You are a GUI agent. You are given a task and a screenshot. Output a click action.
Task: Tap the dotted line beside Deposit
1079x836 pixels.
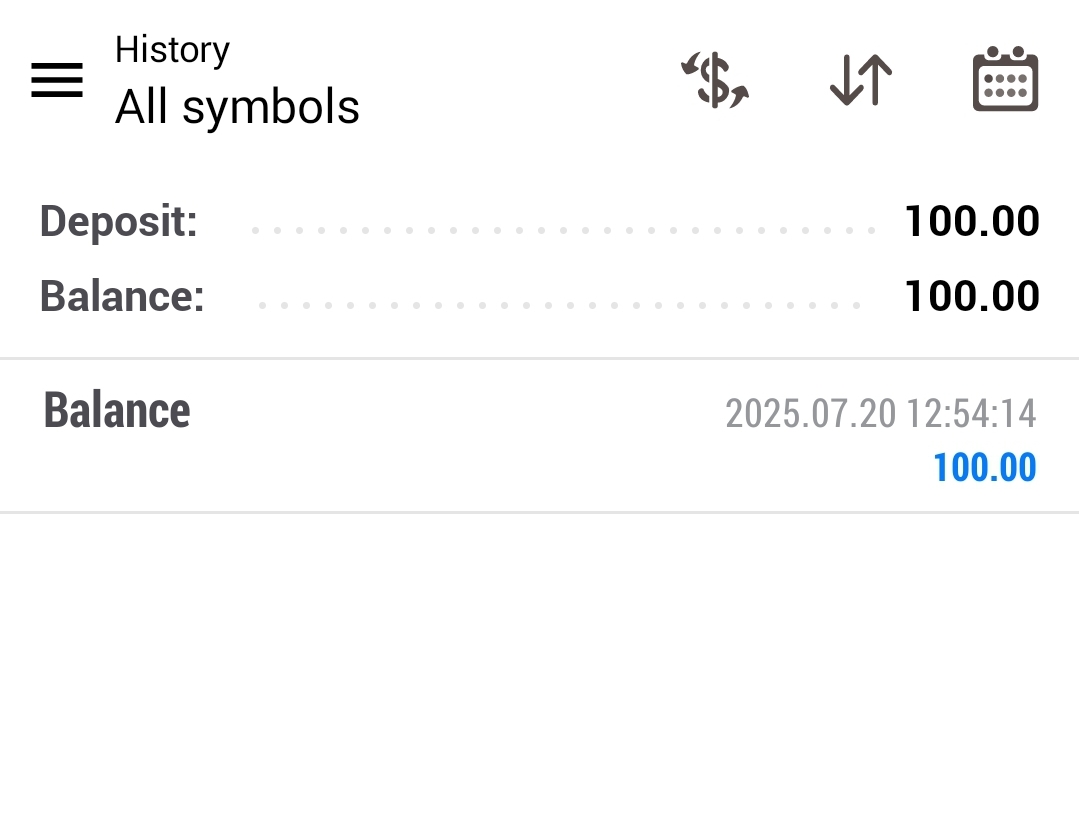tap(560, 231)
